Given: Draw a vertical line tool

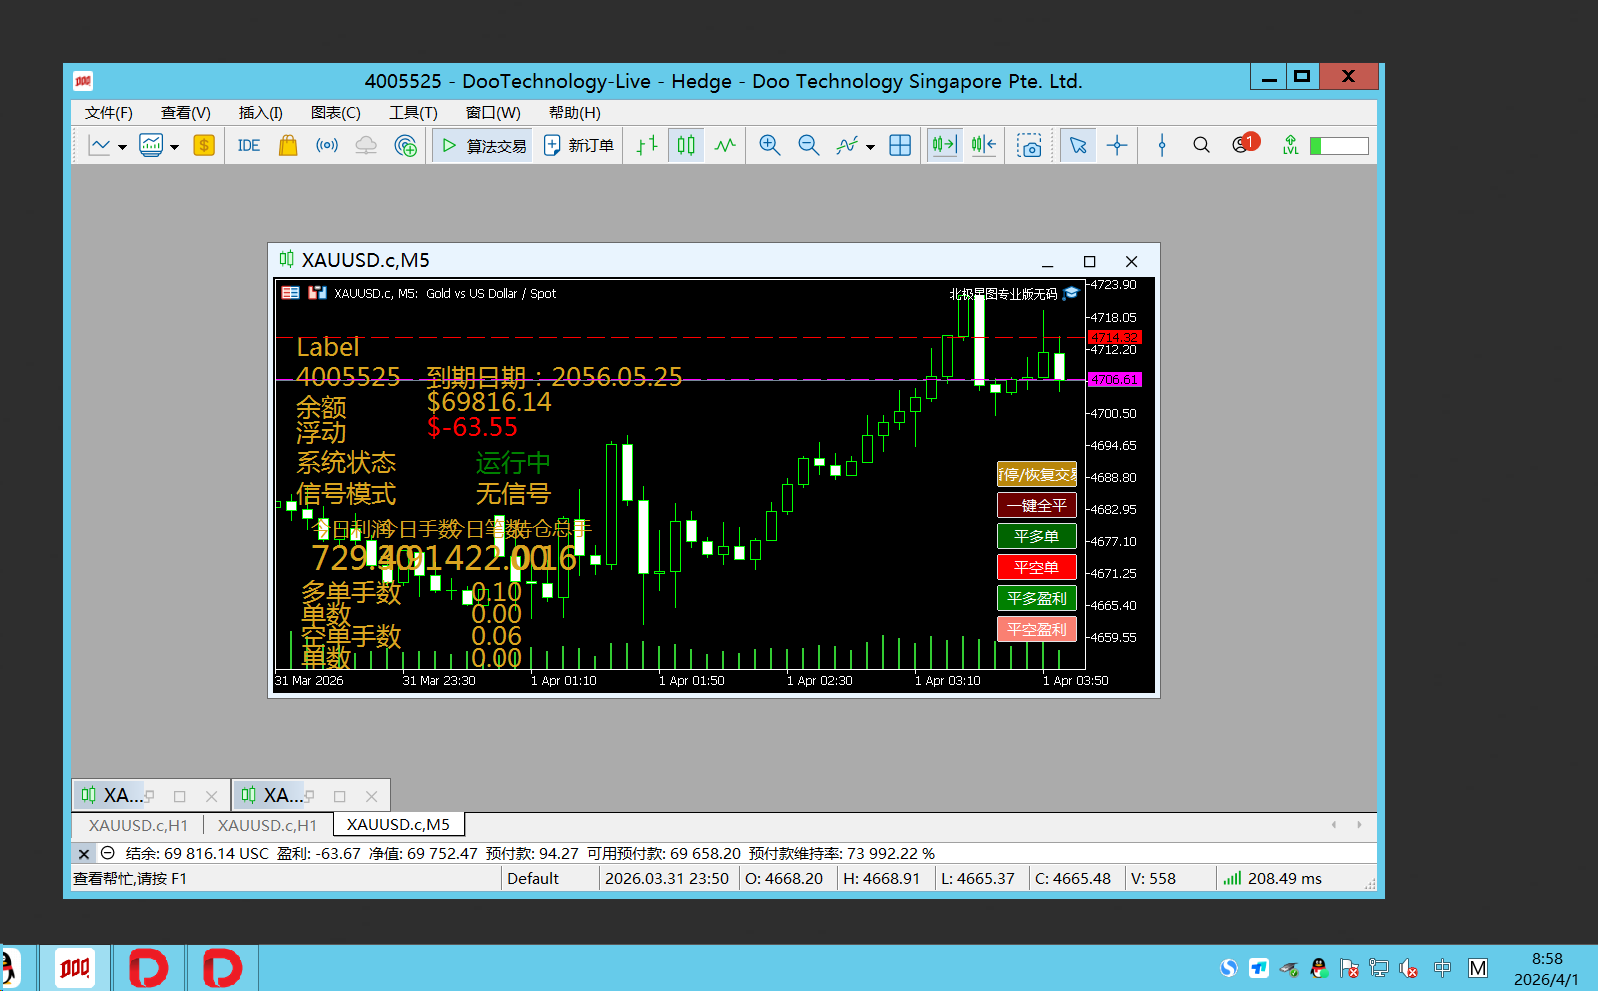Looking at the screenshot, I should point(1162,146).
